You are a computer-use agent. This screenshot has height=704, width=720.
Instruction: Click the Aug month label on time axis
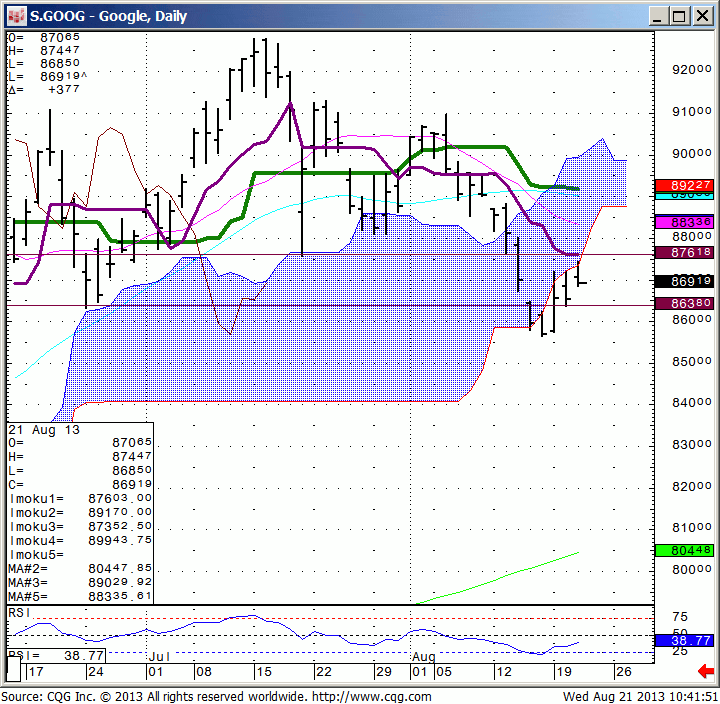tap(423, 657)
